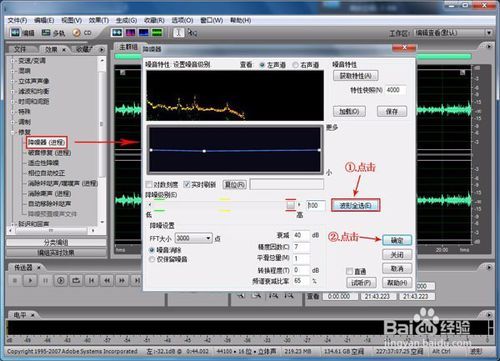500x361 pixels.
Task: Click the preview (试听) button
Action: 361,283
